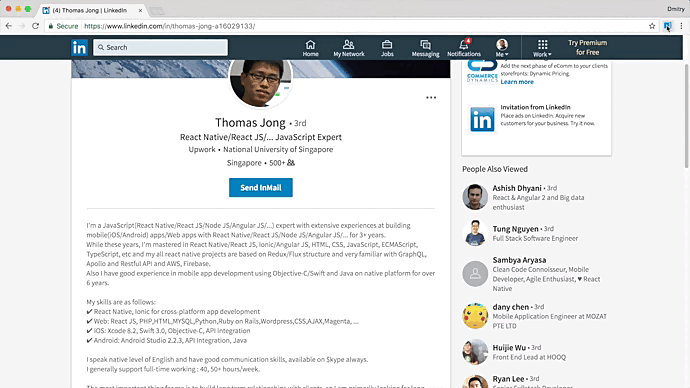
Task: Click the browser back arrow
Action: point(9,26)
